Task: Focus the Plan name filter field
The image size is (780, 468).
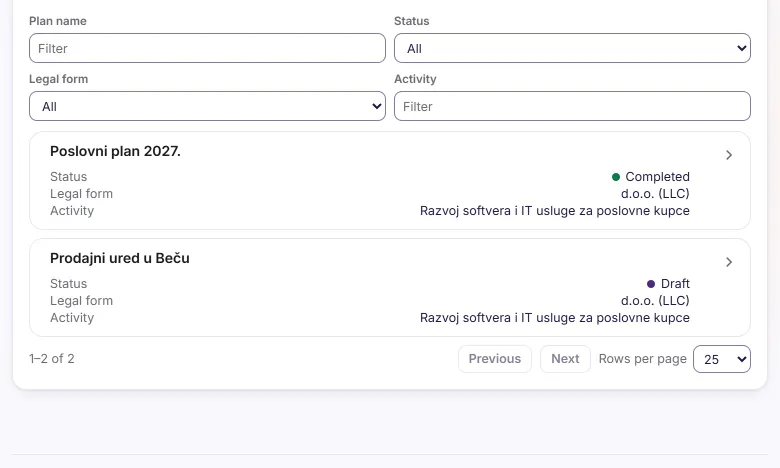Action: point(207,48)
